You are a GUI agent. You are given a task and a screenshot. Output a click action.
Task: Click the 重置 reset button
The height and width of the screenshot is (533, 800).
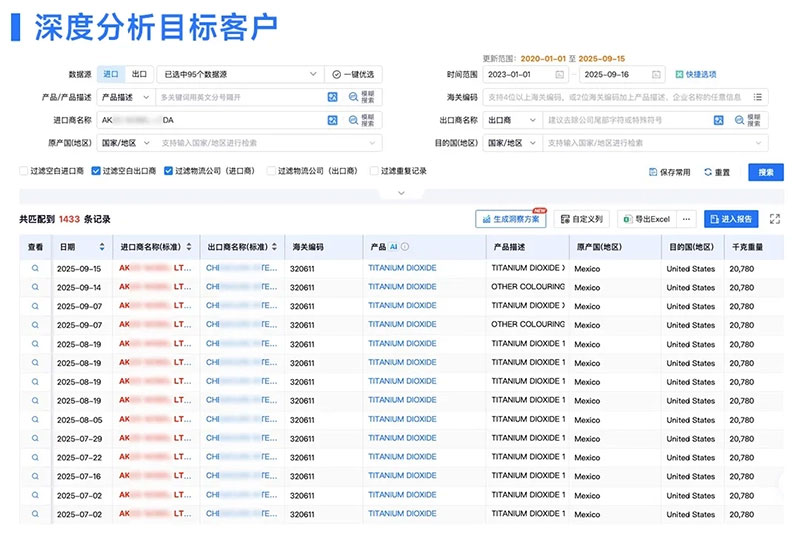point(717,172)
